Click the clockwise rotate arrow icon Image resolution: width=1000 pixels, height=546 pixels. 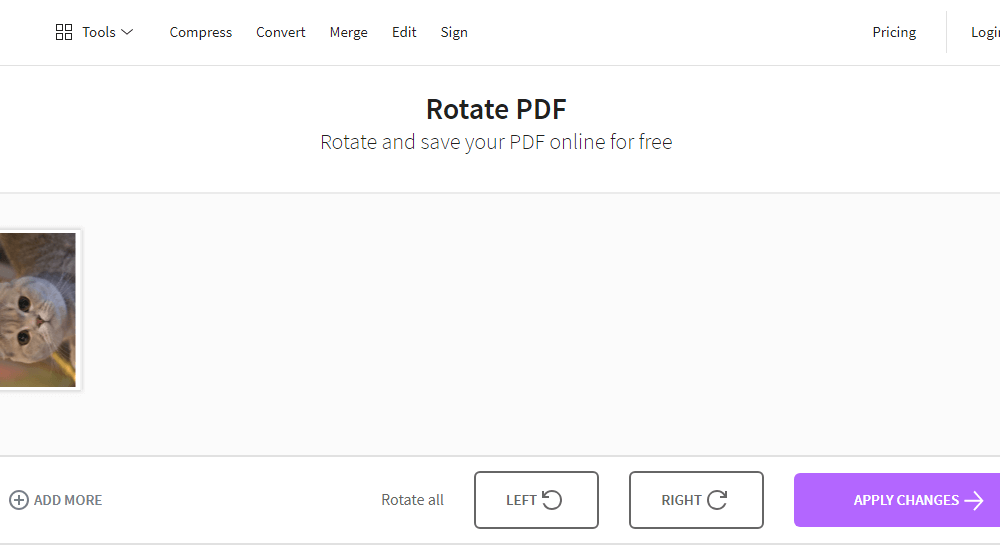(717, 500)
